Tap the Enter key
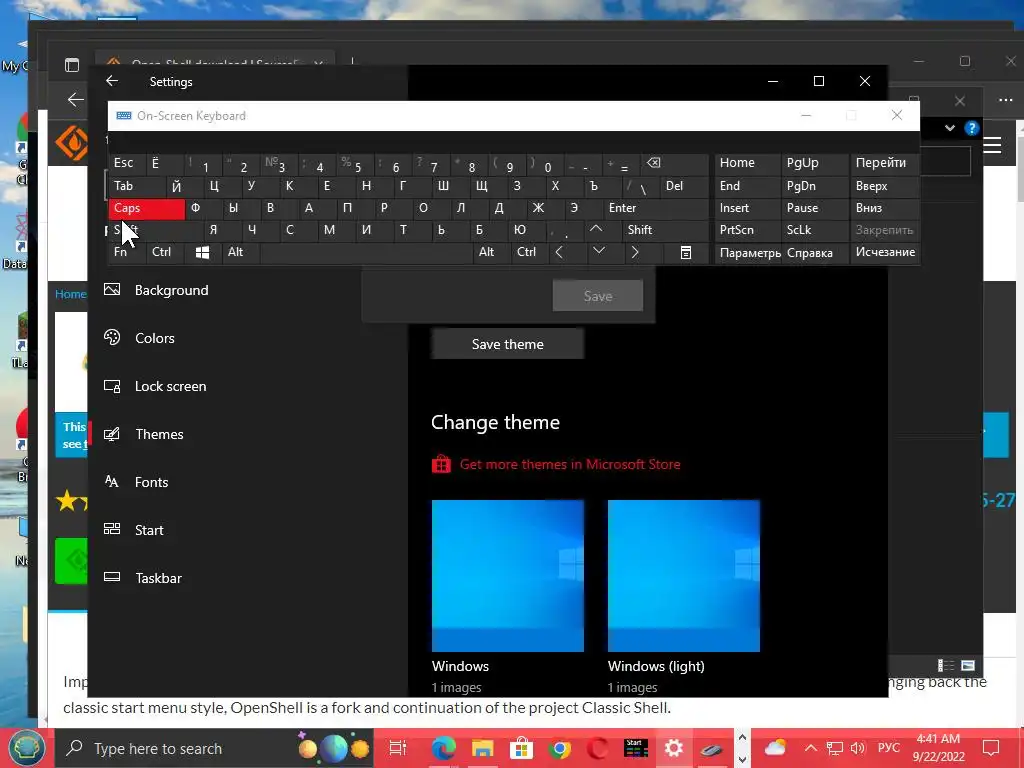The width and height of the screenshot is (1024, 768). (656, 208)
